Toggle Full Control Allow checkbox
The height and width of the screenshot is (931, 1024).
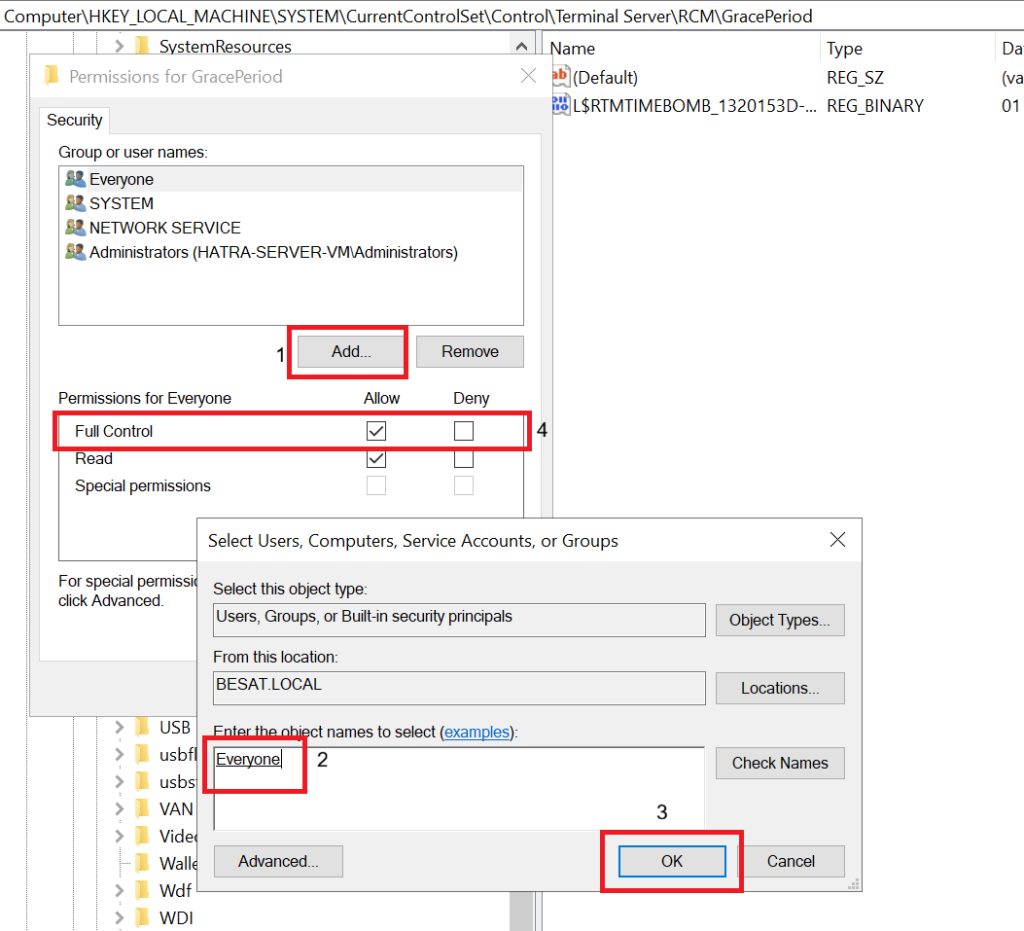pyautogui.click(x=376, y=431)
